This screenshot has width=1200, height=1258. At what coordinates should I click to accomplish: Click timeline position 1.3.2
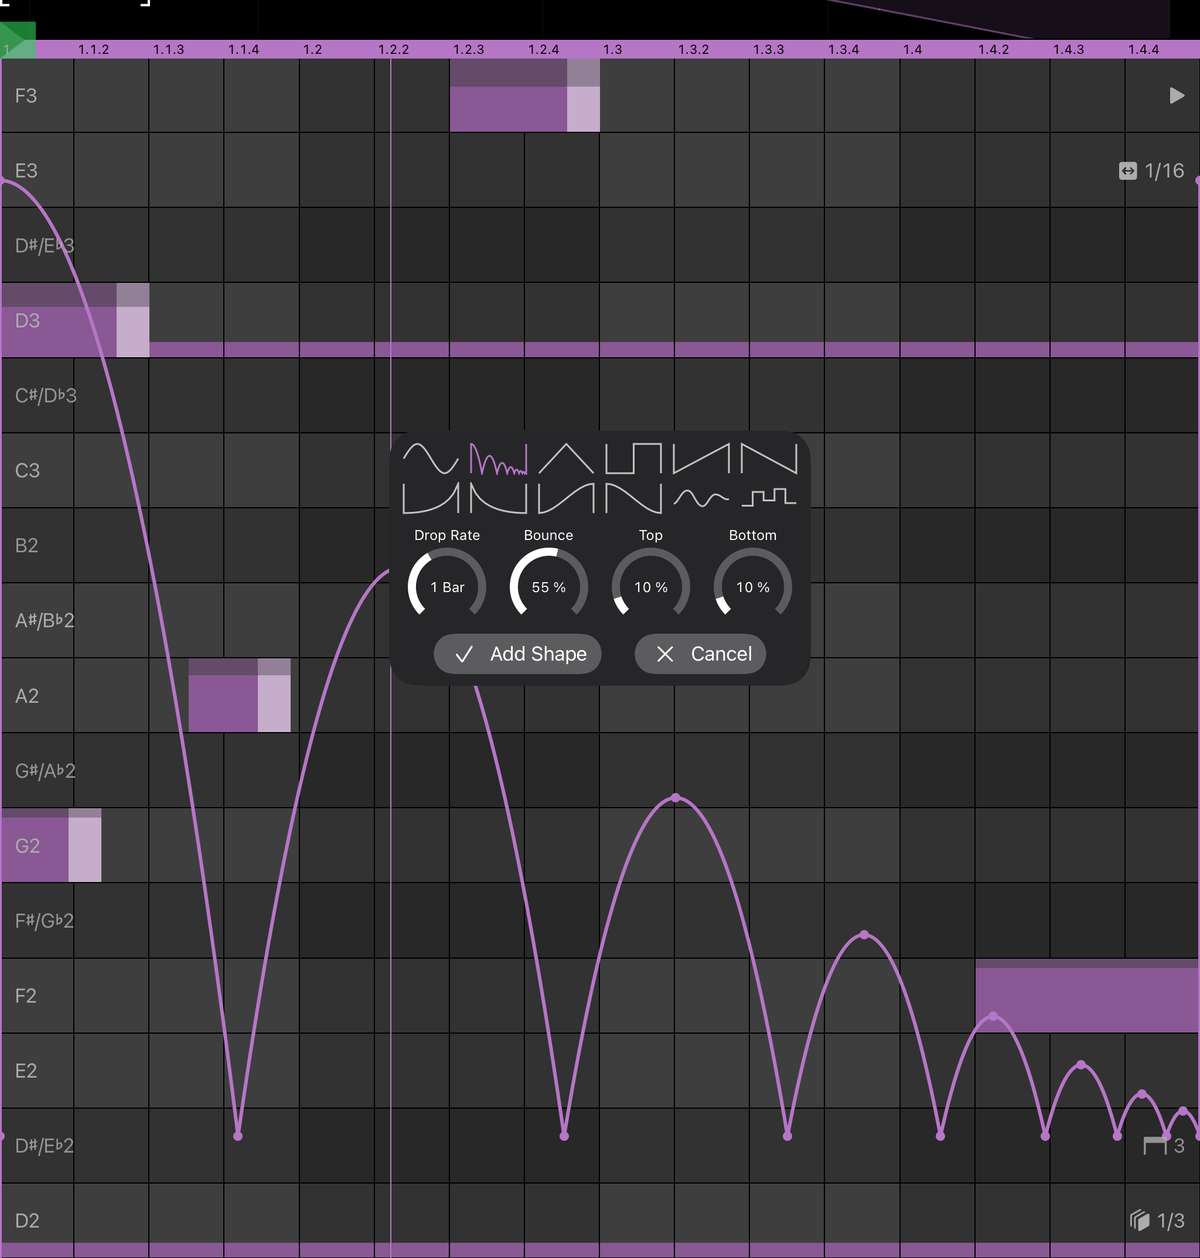(x=694, y=49)
